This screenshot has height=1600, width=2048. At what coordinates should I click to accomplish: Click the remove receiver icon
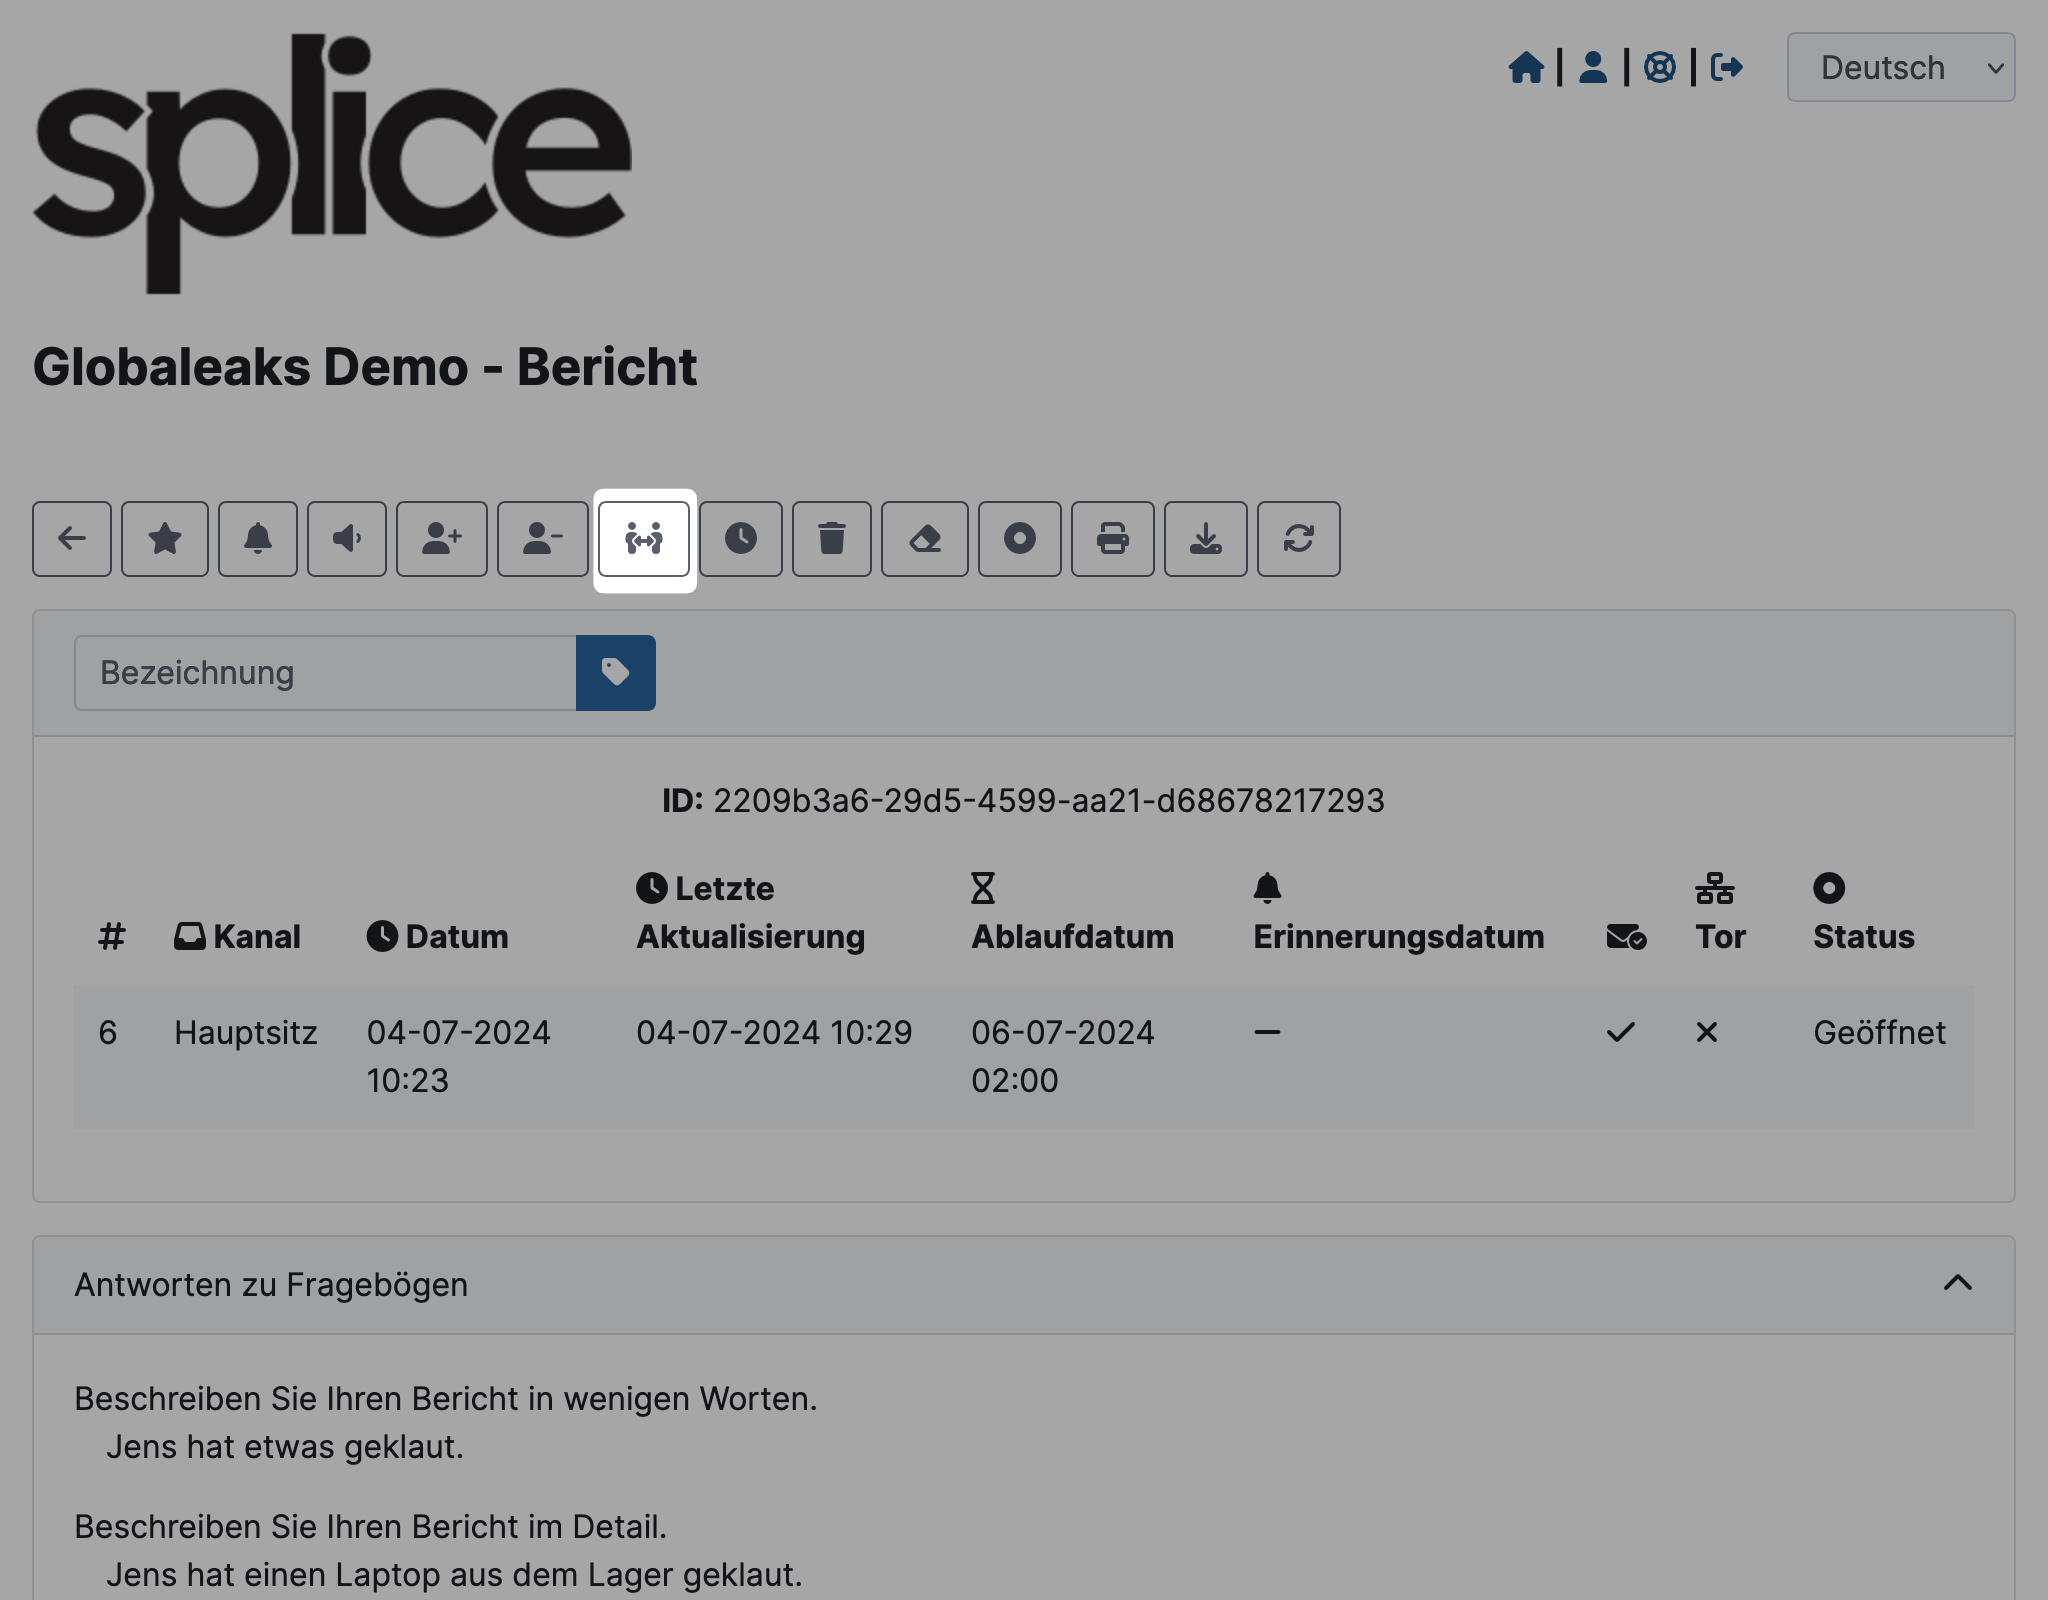[x=537, y=537]
